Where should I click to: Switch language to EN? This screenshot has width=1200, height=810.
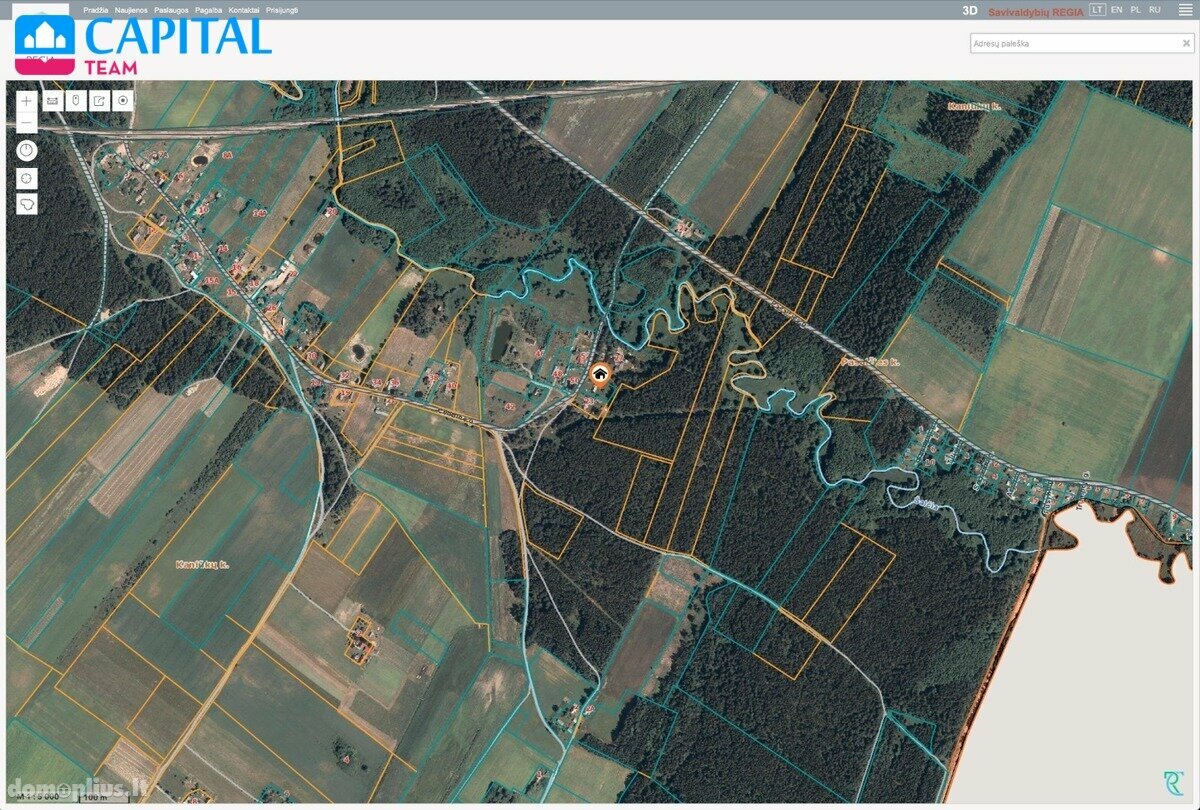pyautogui.click(x=1117, y=9)
